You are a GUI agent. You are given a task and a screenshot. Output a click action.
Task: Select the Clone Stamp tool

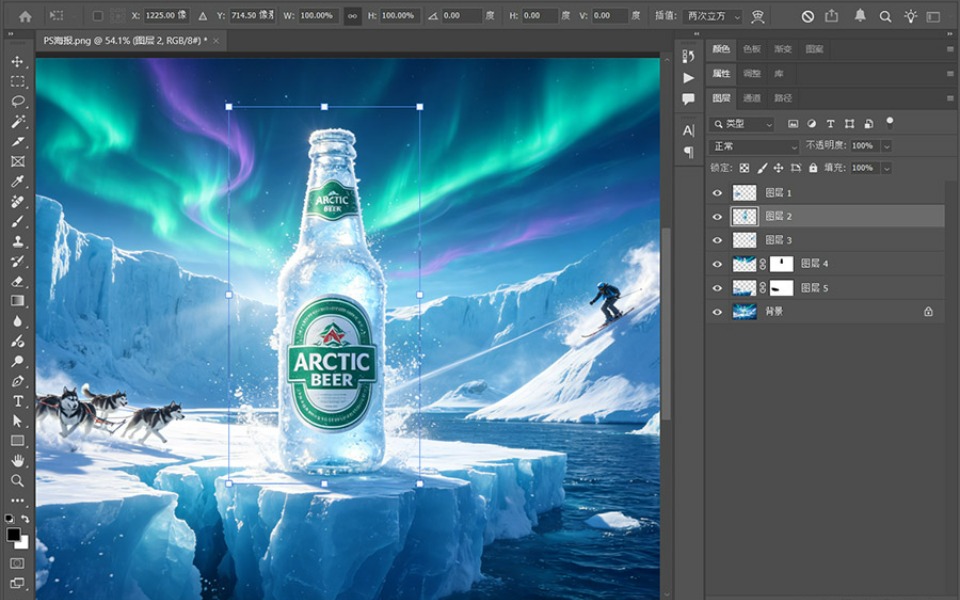17,241
